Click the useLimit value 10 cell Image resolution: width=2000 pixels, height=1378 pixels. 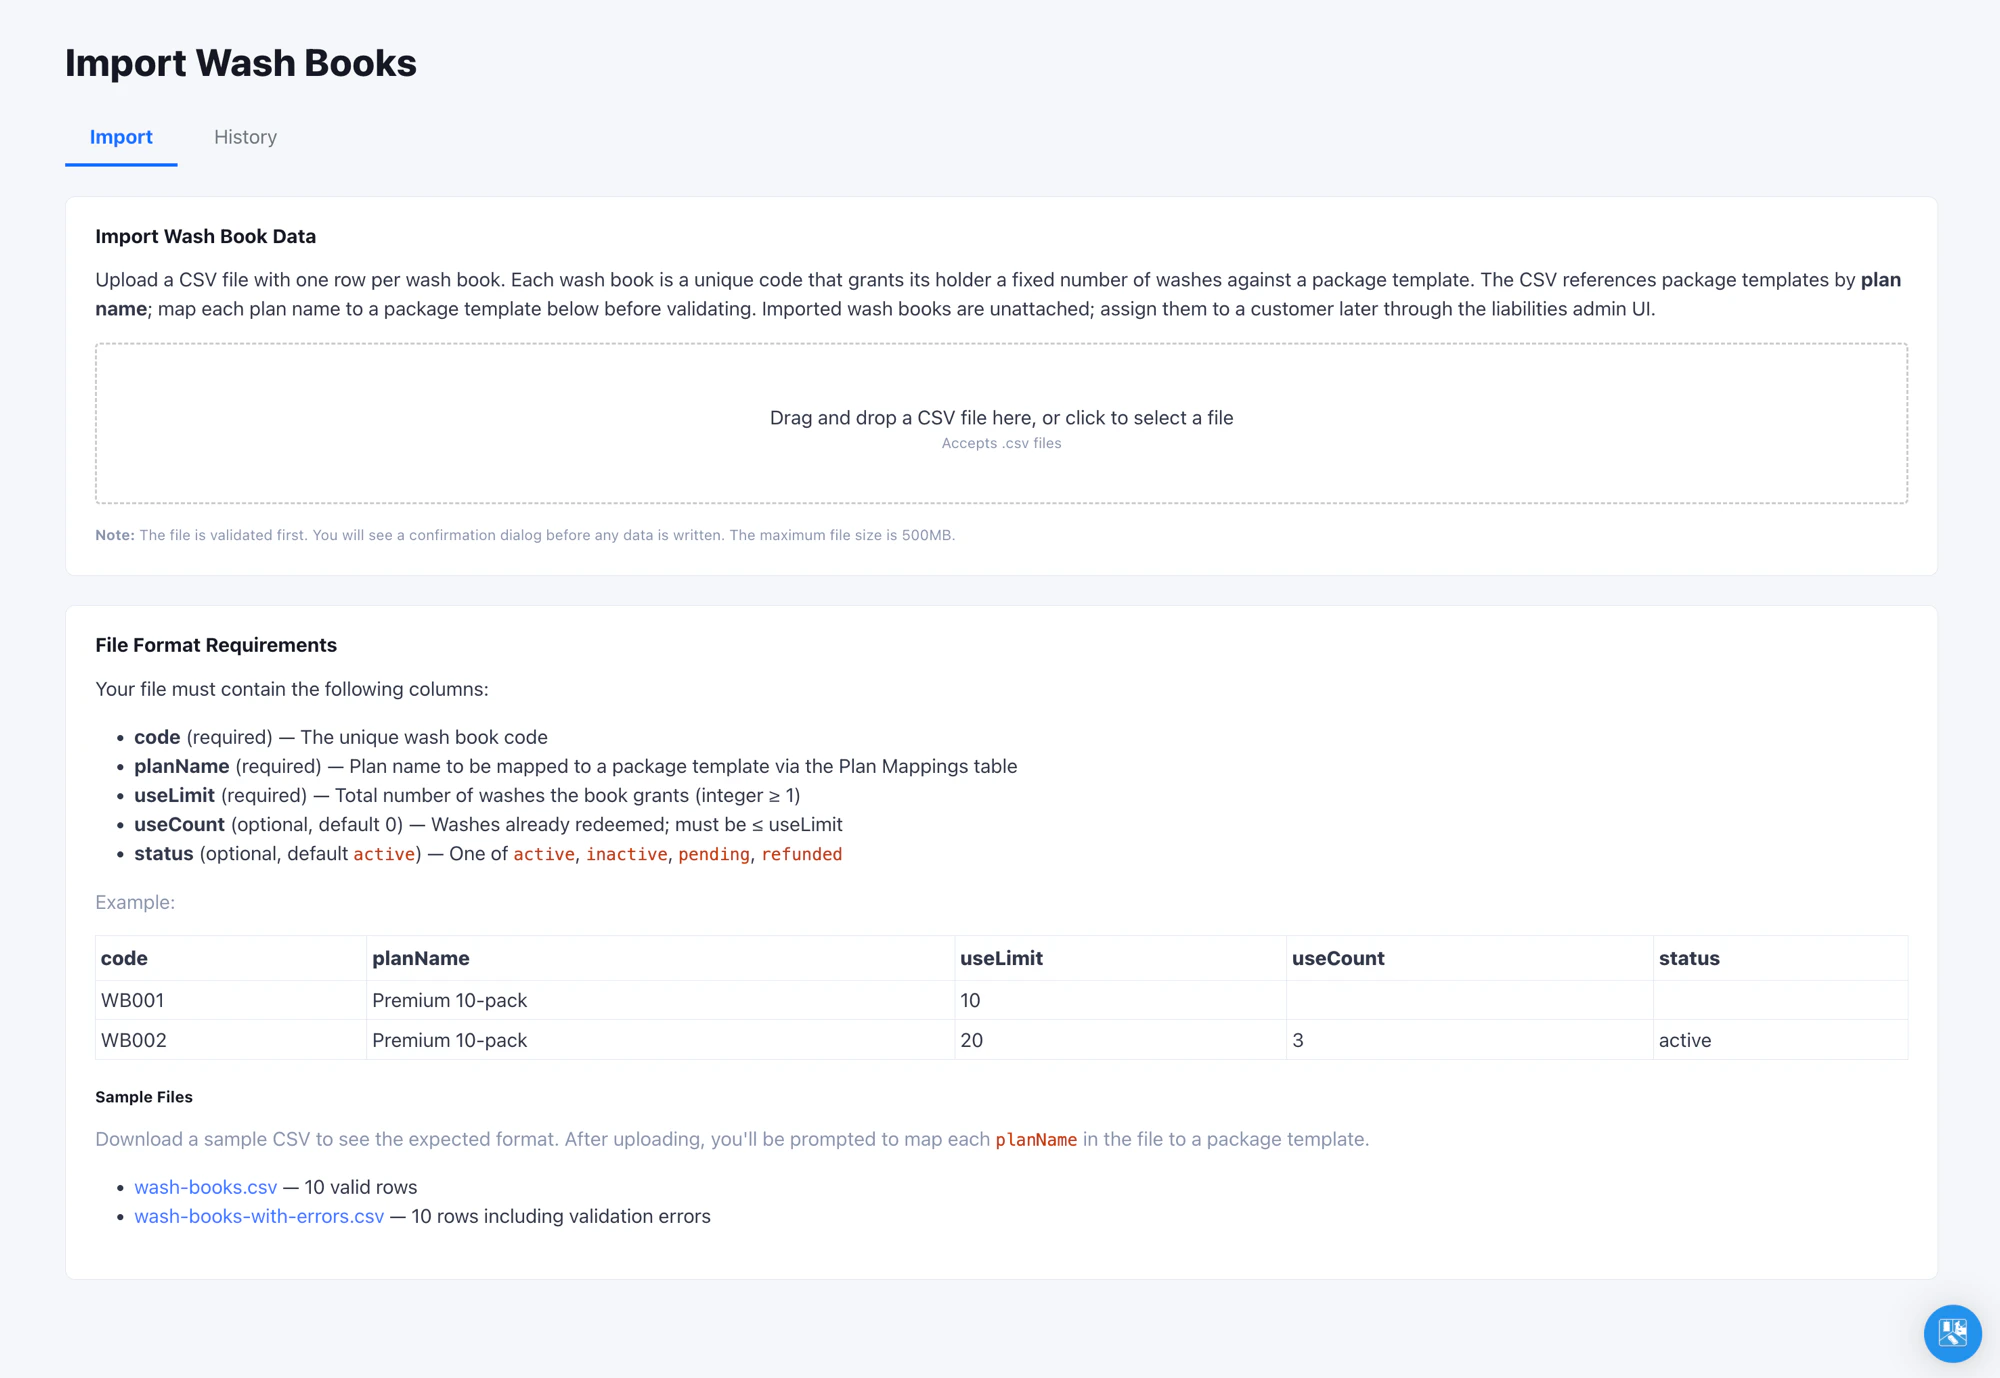point(1120,1000)
